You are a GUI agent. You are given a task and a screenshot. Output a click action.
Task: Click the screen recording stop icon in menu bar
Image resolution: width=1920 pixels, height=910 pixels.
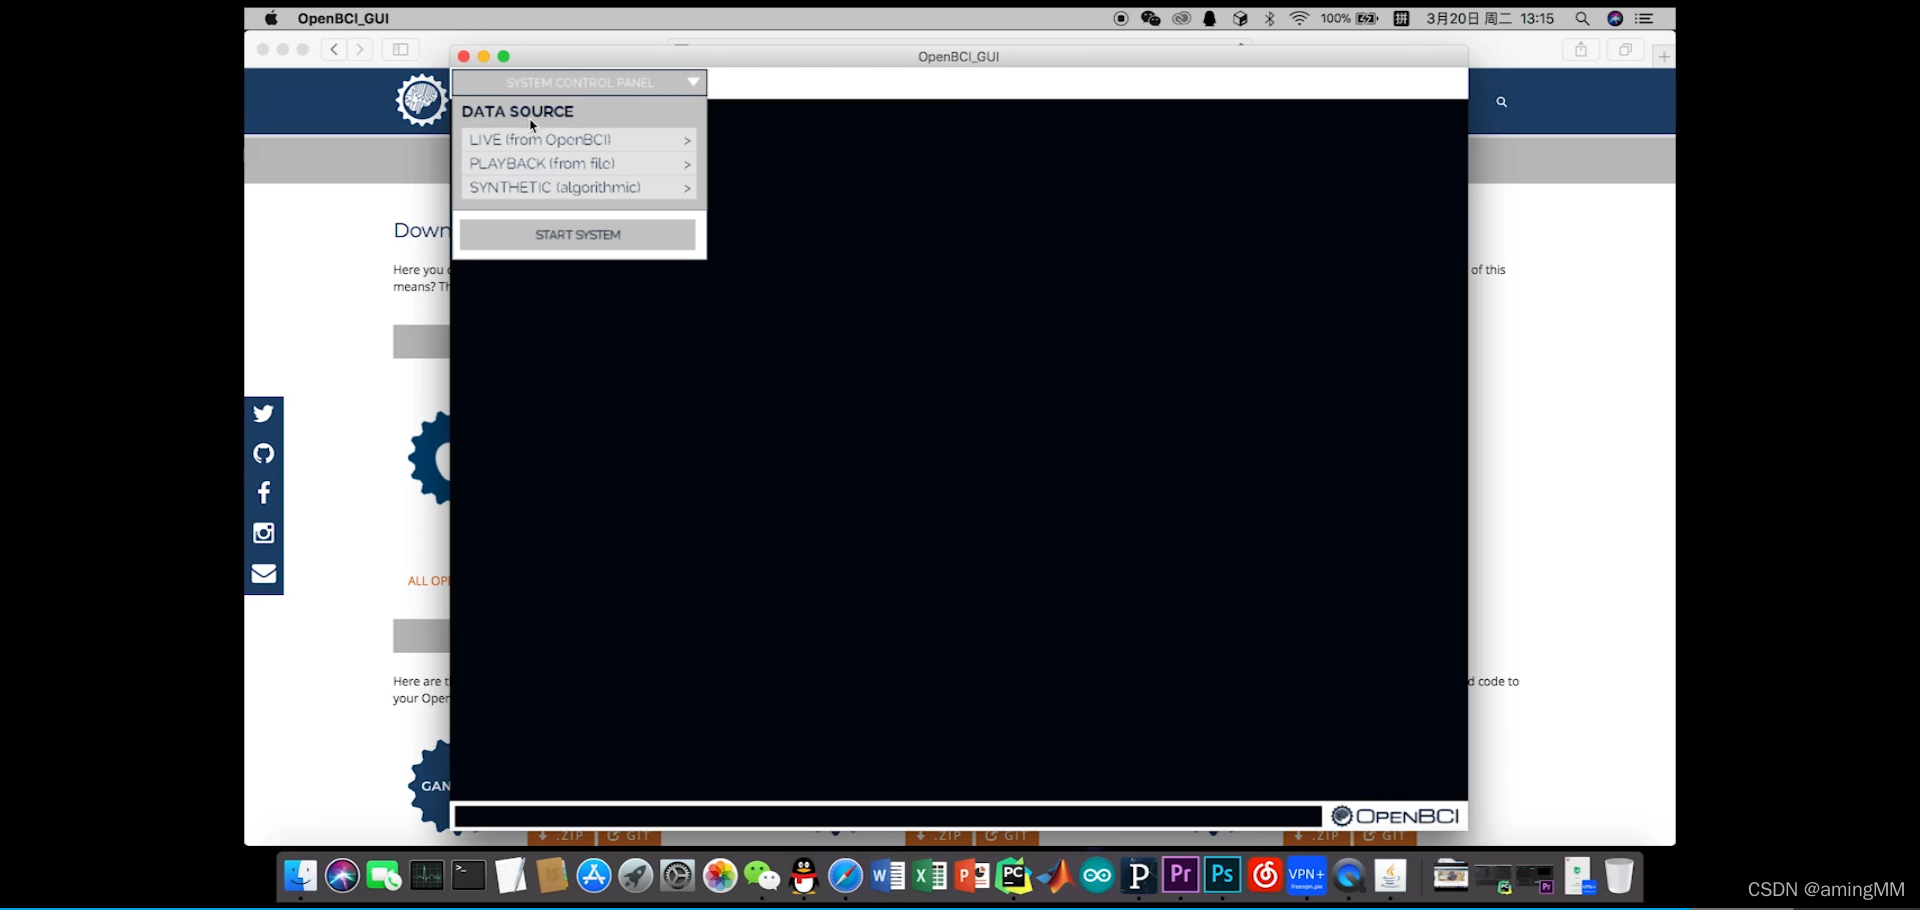(x=1121, y=18)
